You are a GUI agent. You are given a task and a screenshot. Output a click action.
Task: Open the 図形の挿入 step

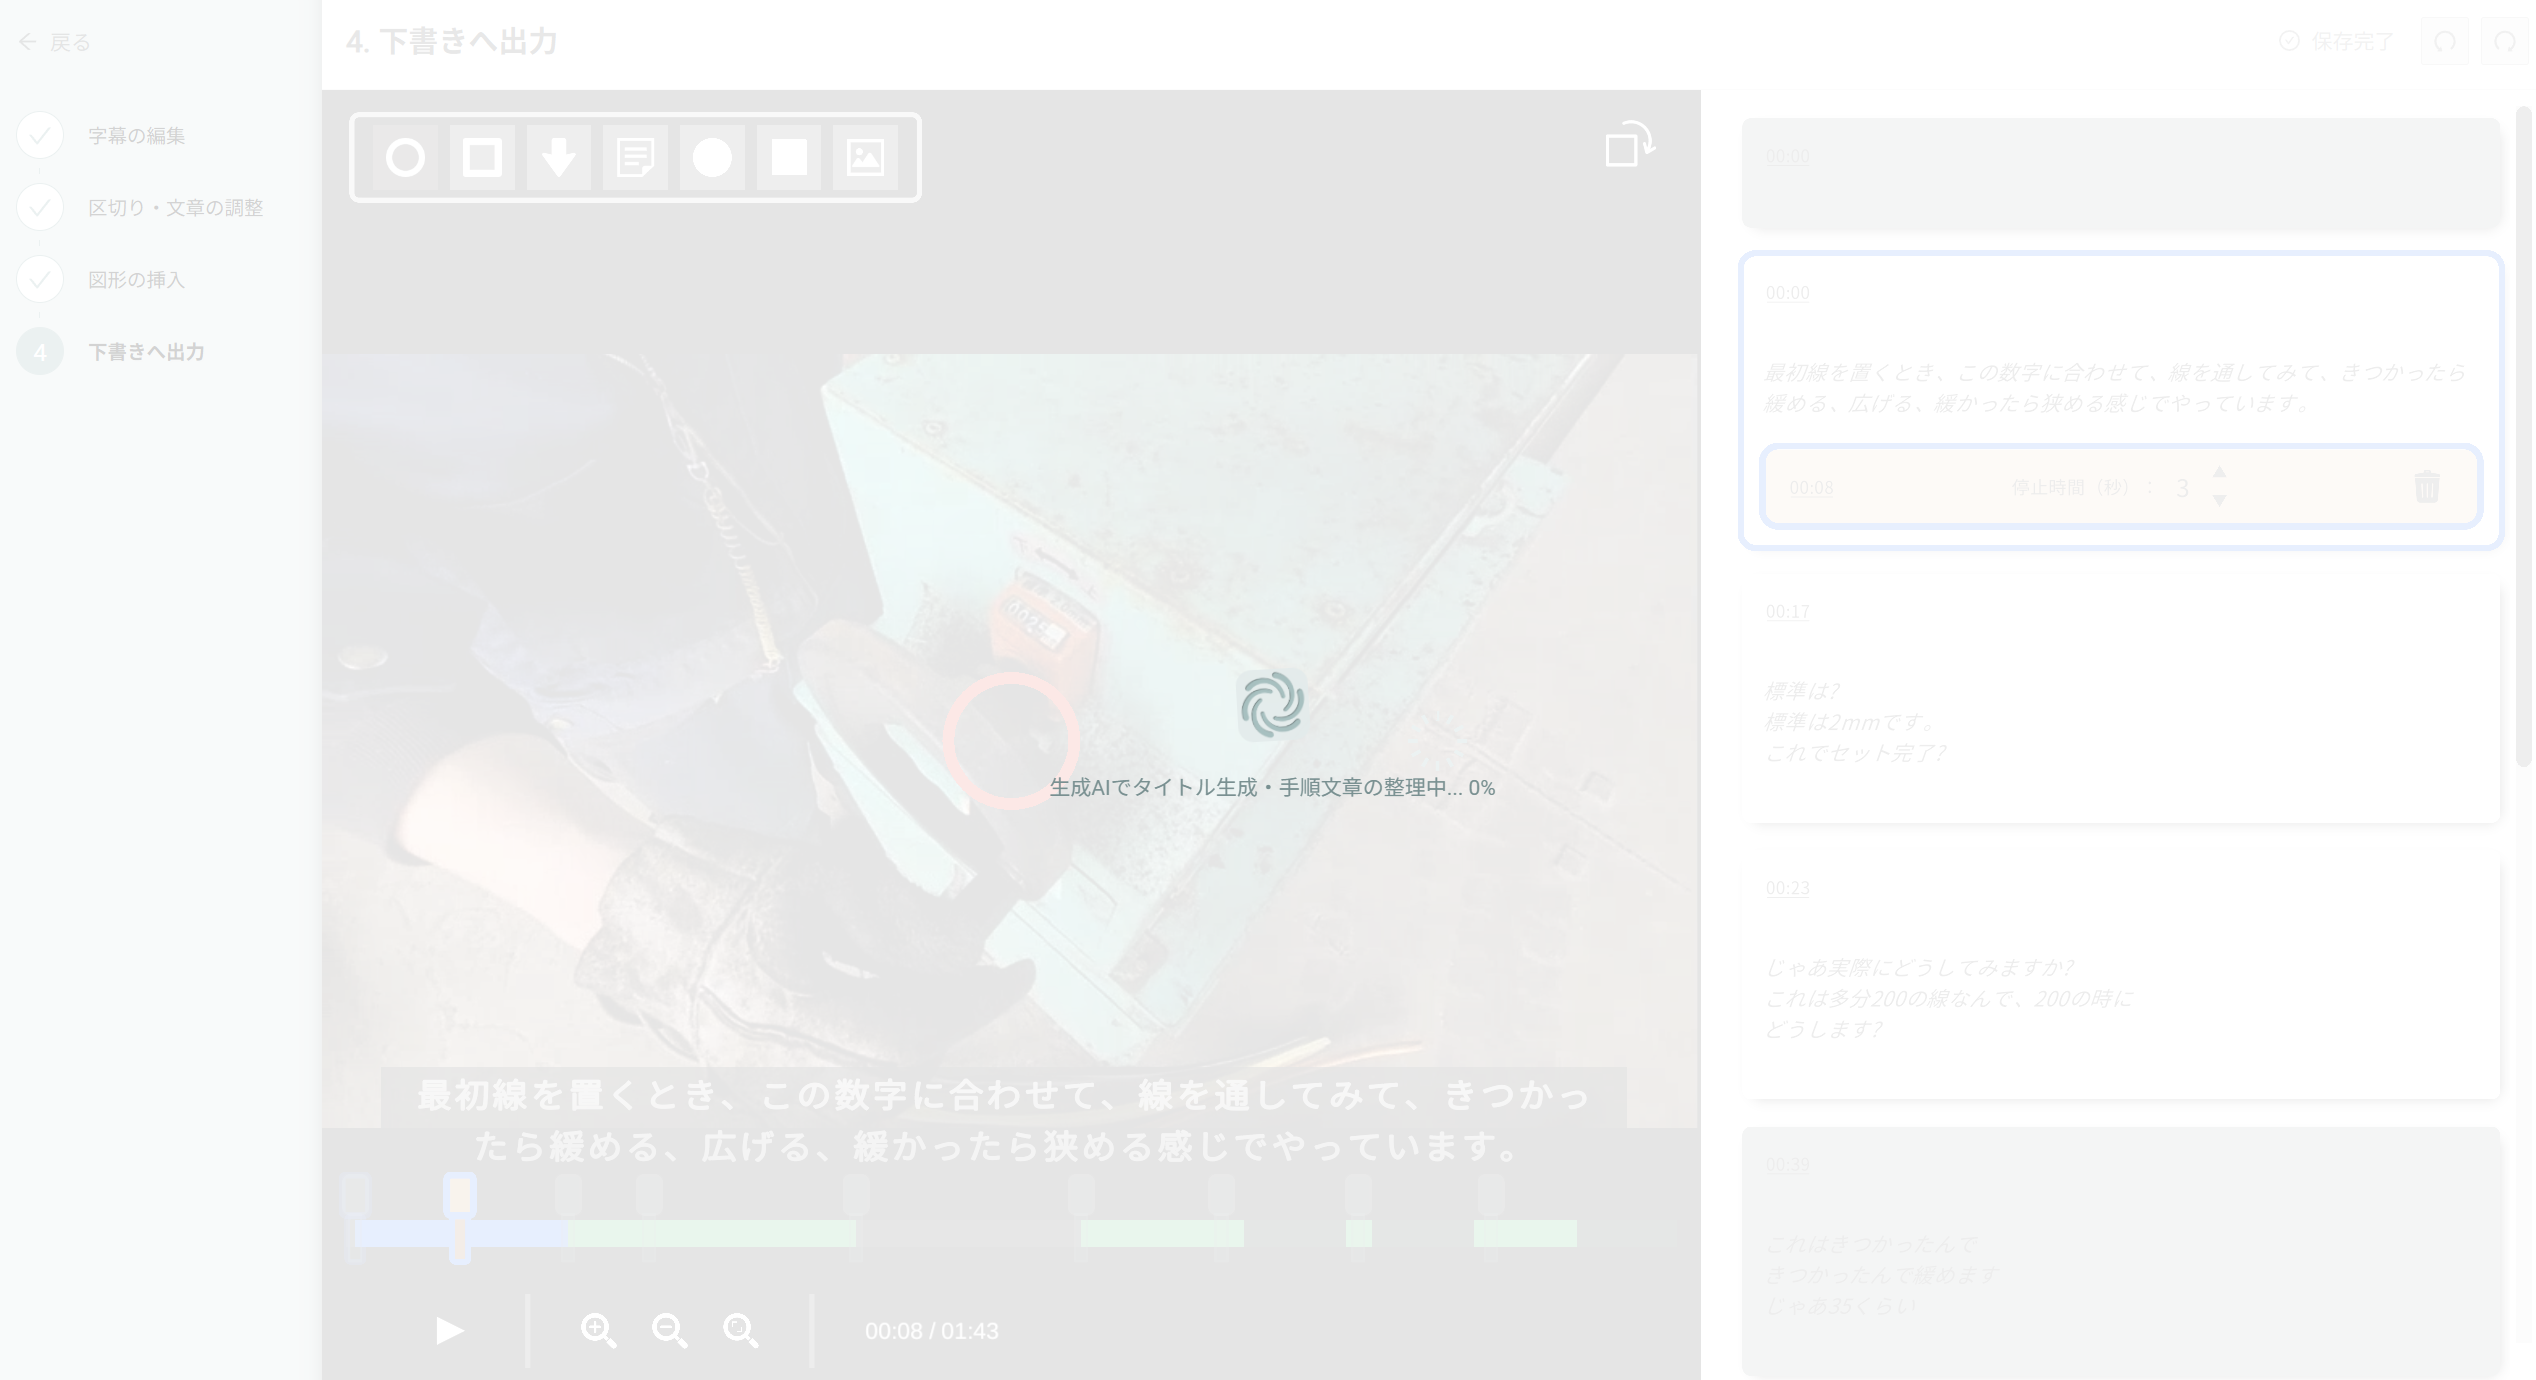136,280
